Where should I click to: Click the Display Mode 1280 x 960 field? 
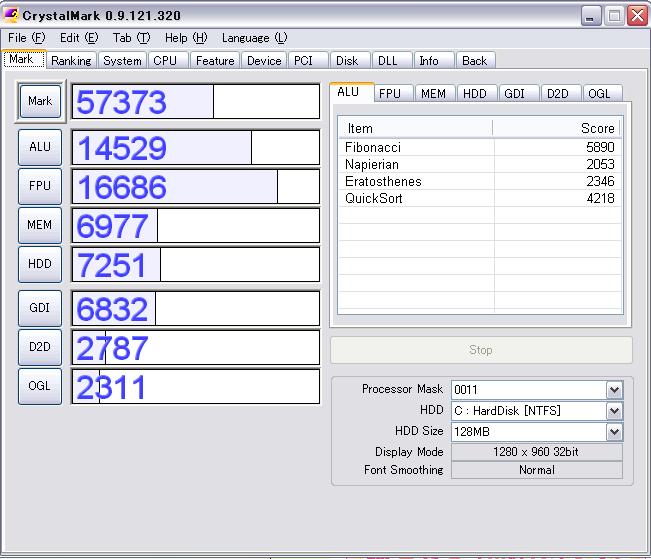click(x=536, y=452)
